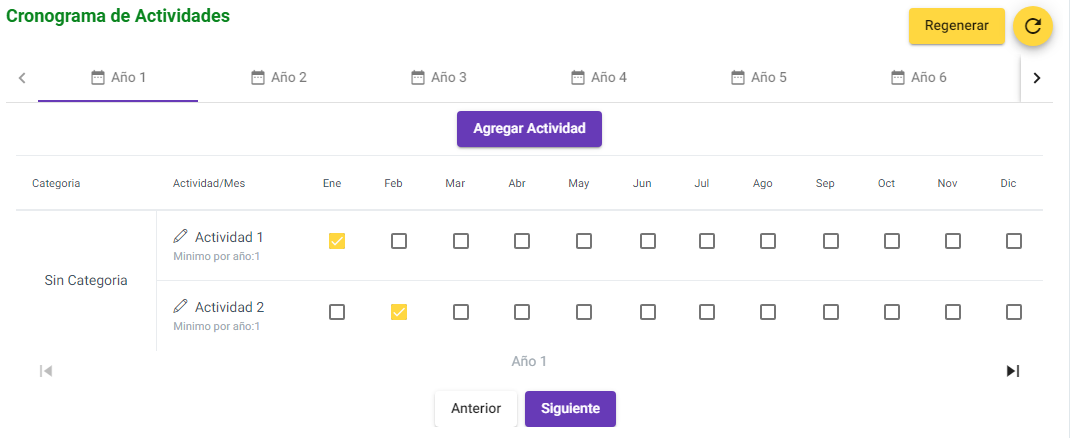Uncheck Feb checkbox for Actividad 2

pyautogui.click(x=399, y=312)
